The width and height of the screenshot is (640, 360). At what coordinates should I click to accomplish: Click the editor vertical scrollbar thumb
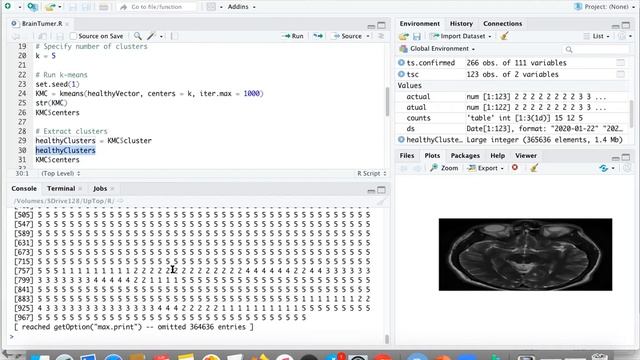coord(387,102)
